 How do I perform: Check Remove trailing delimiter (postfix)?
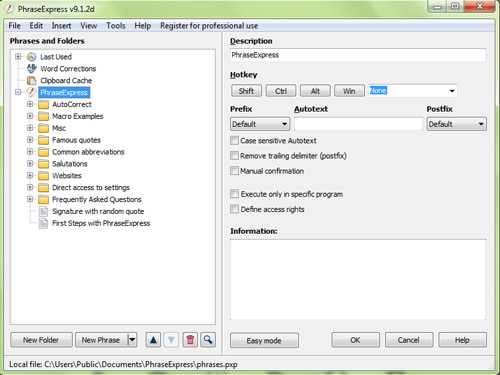pyautogui.click(x=235, y=156)
